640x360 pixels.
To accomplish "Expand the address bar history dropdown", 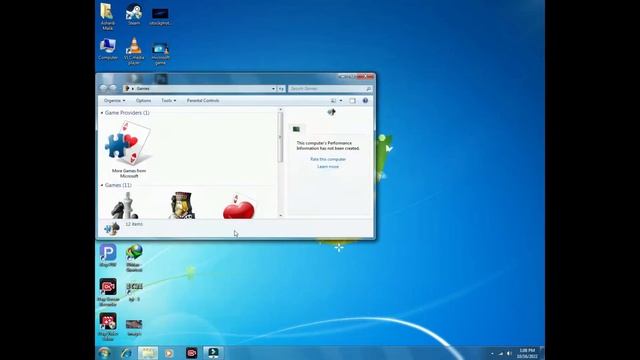I will click(x=273, y=89).
